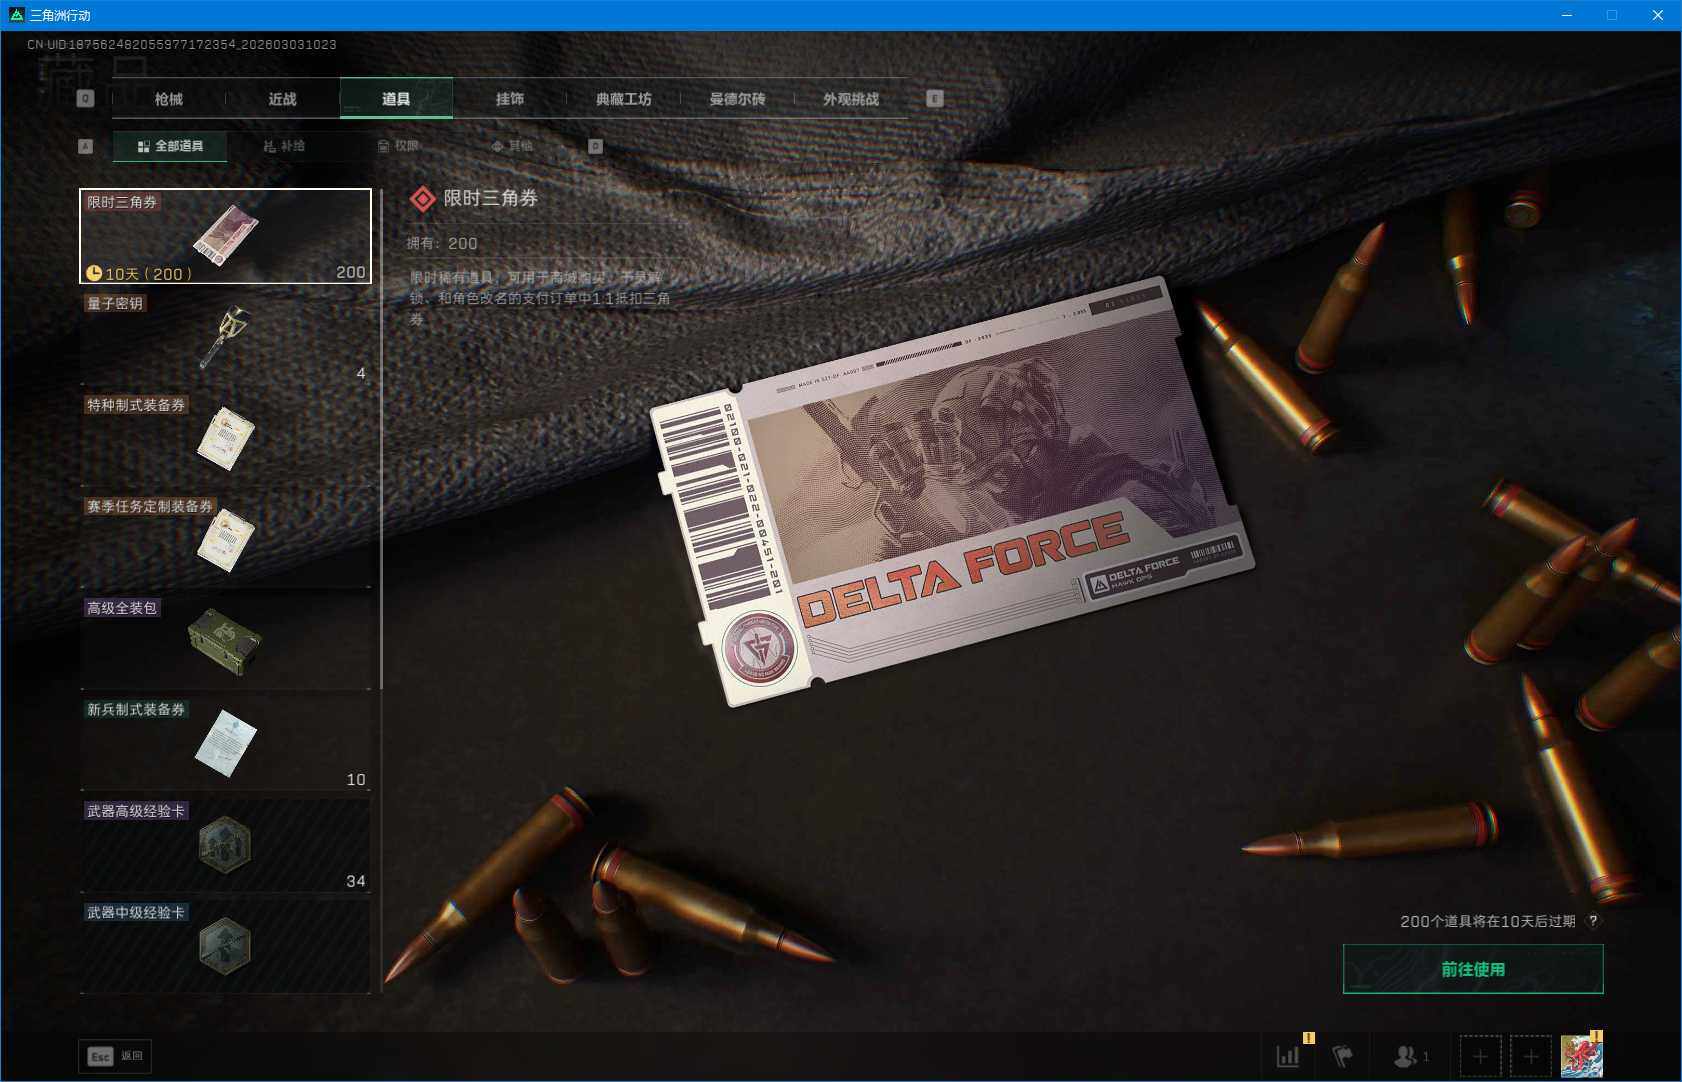Click the Q previous-tab key icon
This screenshot has width=1682, height=1082.
86,99
